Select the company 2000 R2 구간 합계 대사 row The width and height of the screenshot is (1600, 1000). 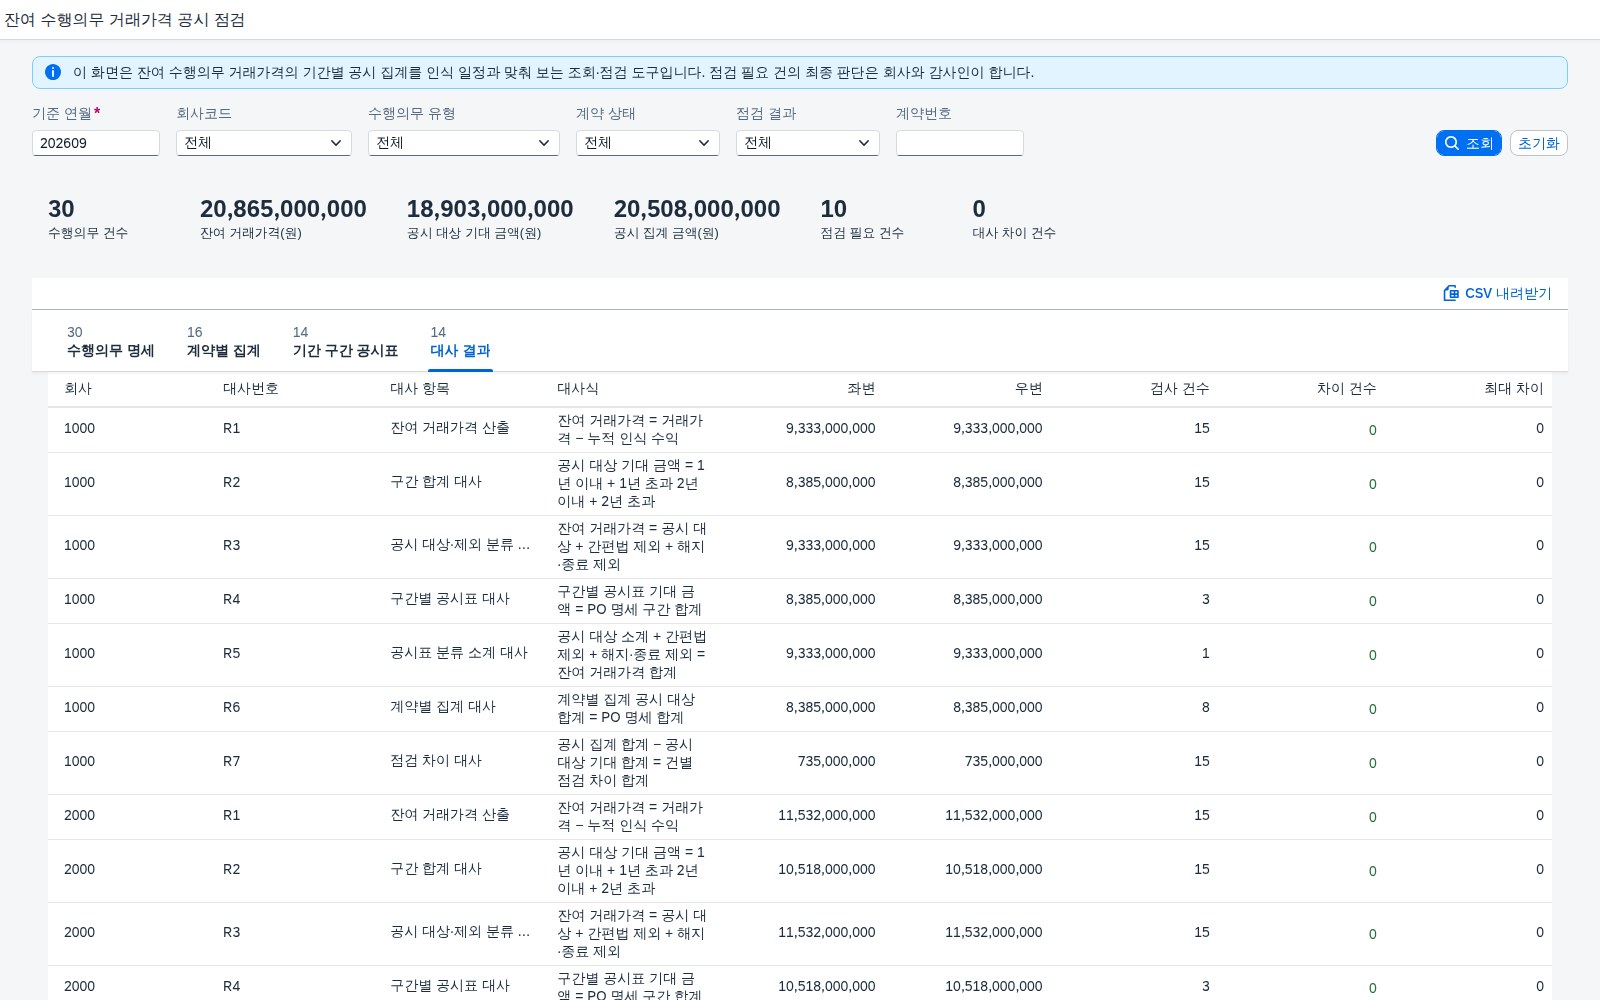(x=800, y=870)
